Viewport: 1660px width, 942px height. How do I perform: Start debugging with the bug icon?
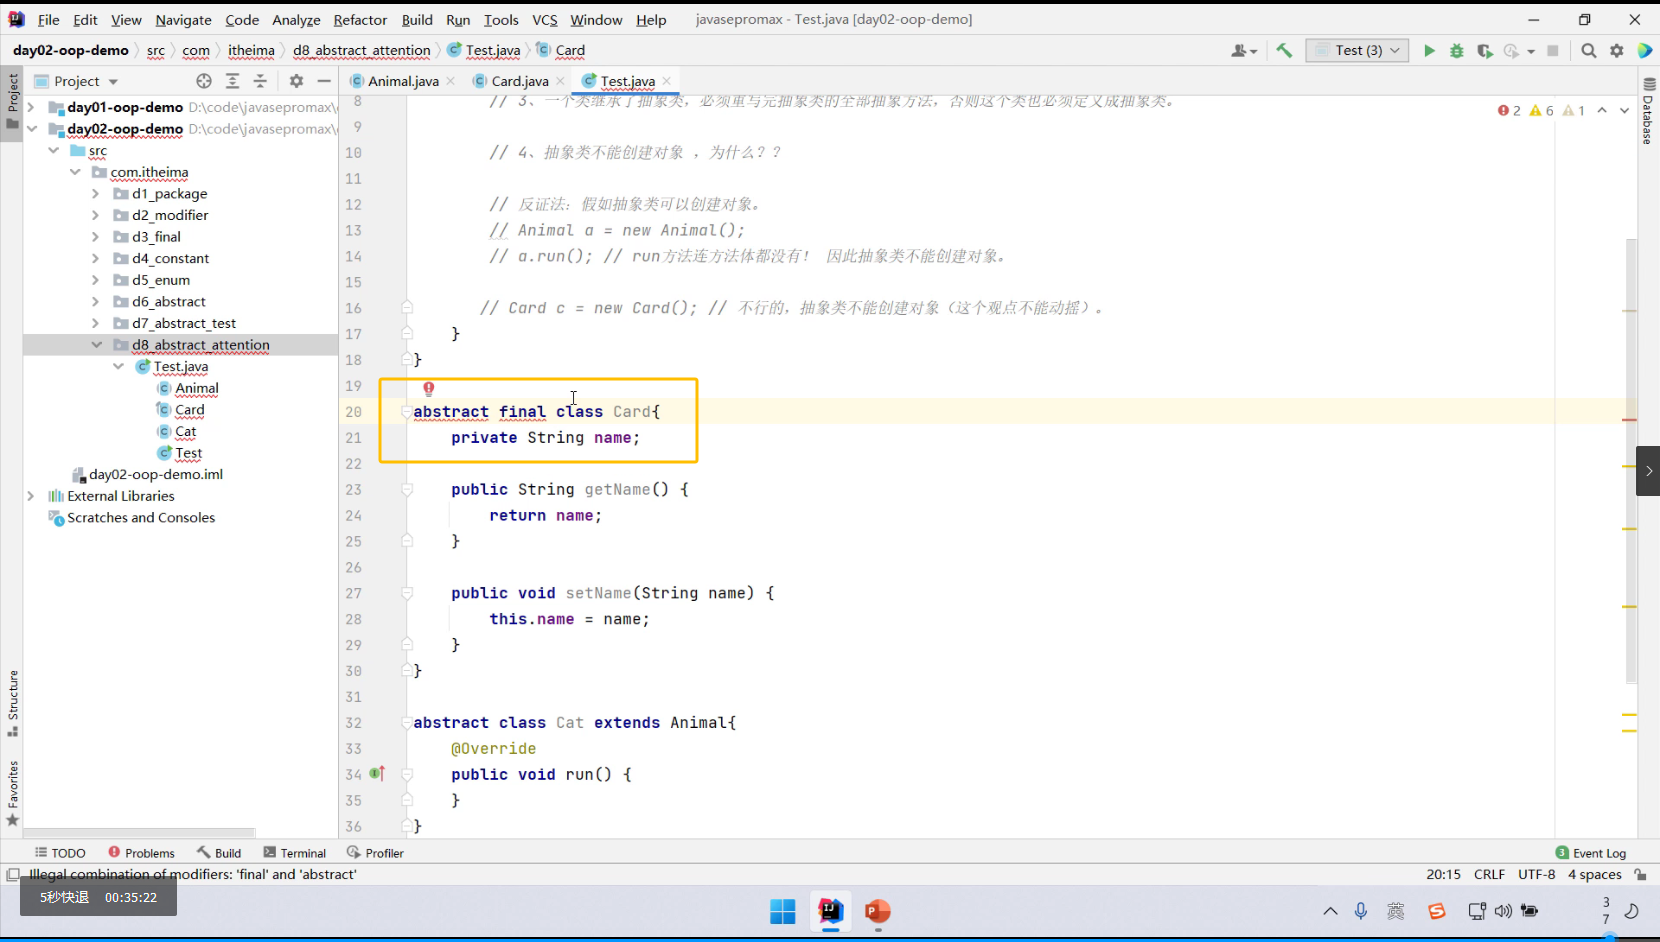(1457, 50)
